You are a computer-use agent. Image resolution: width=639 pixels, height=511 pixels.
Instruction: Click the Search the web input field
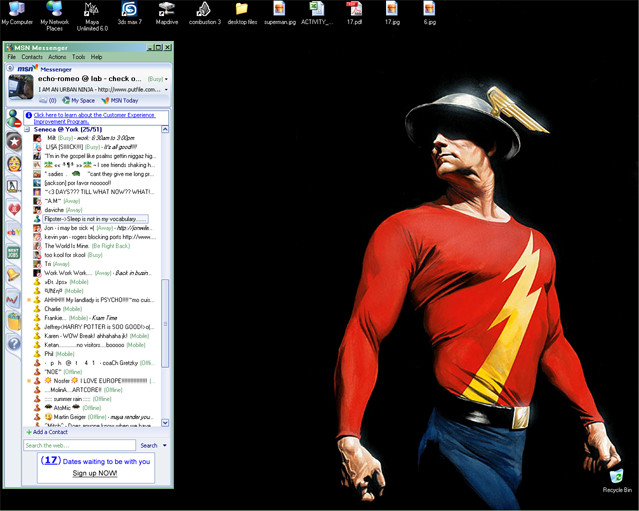(79, 445)
